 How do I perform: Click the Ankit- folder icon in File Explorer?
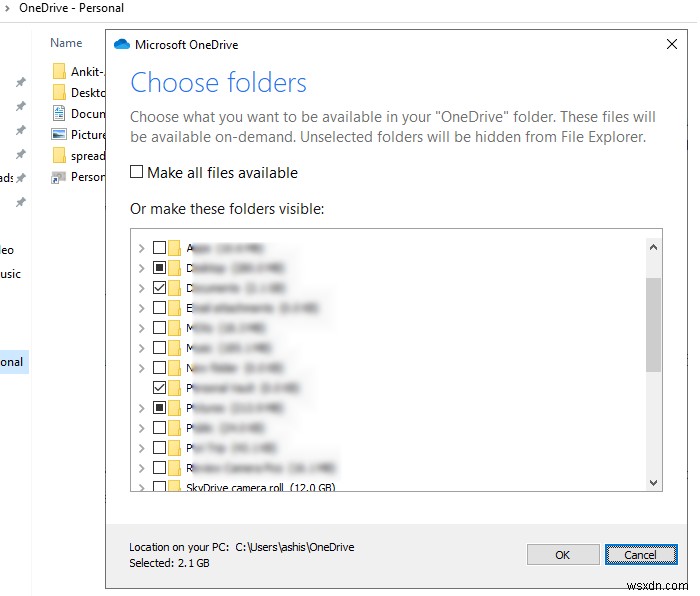pos(59,71)
